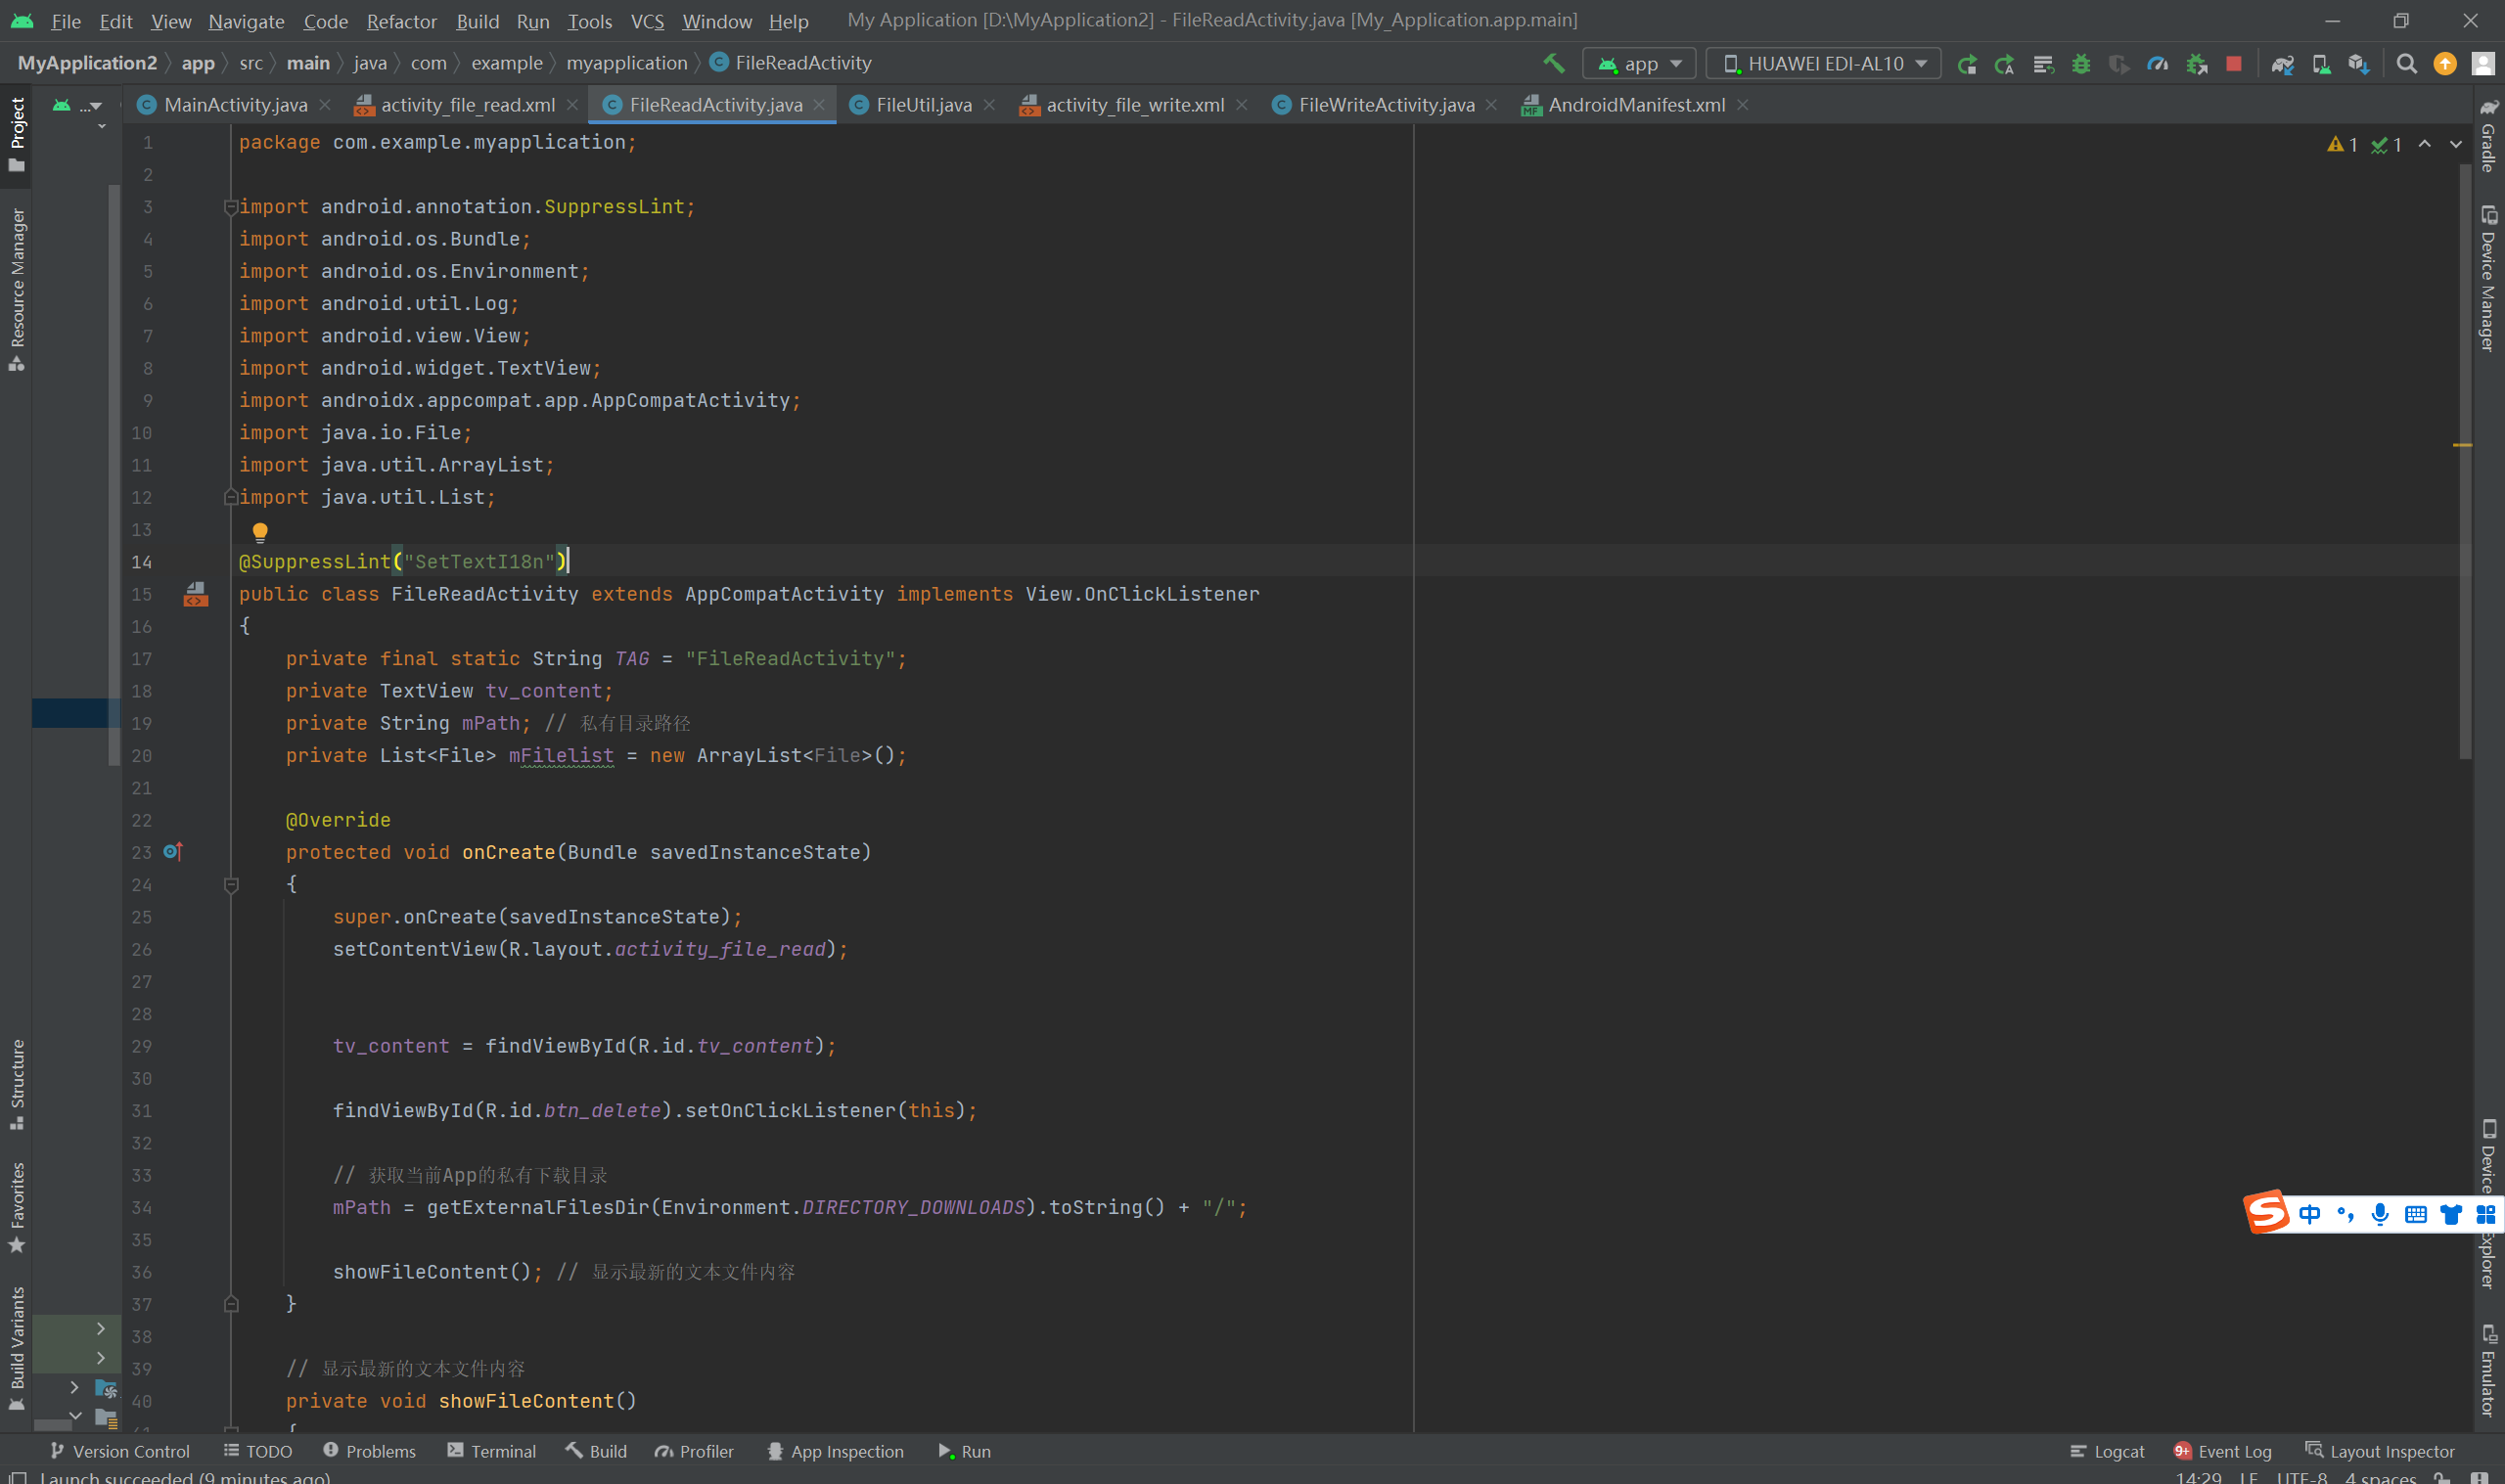
Task: Switch to the FileUtil.java tab
Action: [x=922, y=105]
